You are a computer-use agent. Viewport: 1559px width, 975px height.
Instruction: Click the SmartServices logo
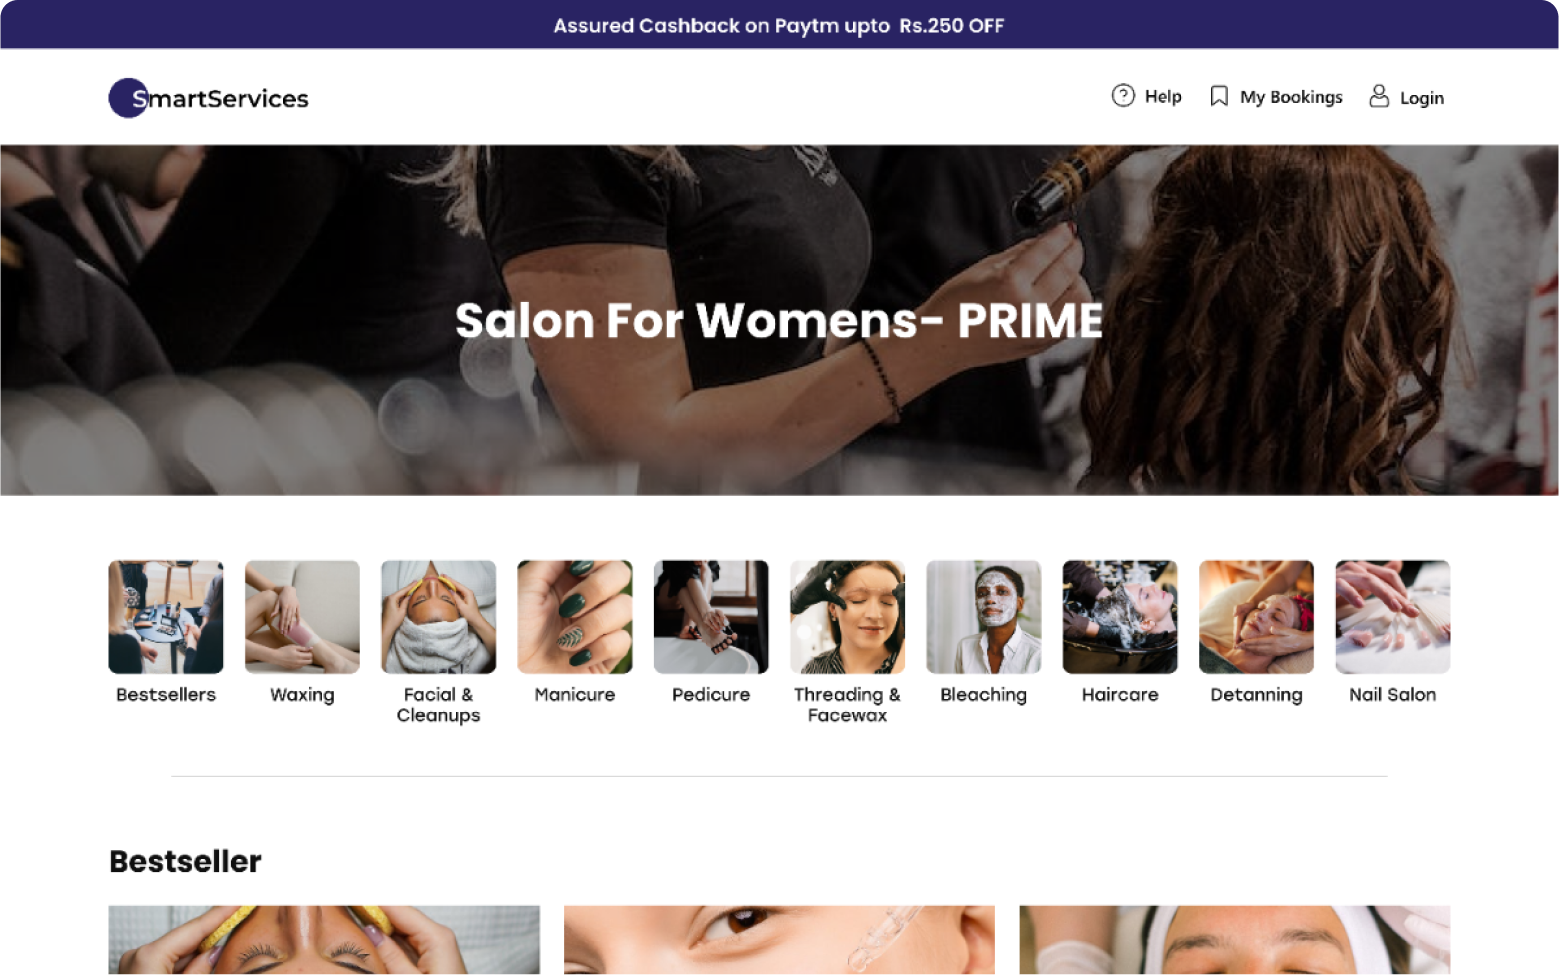pyautogui.click(x=209, y=98)
